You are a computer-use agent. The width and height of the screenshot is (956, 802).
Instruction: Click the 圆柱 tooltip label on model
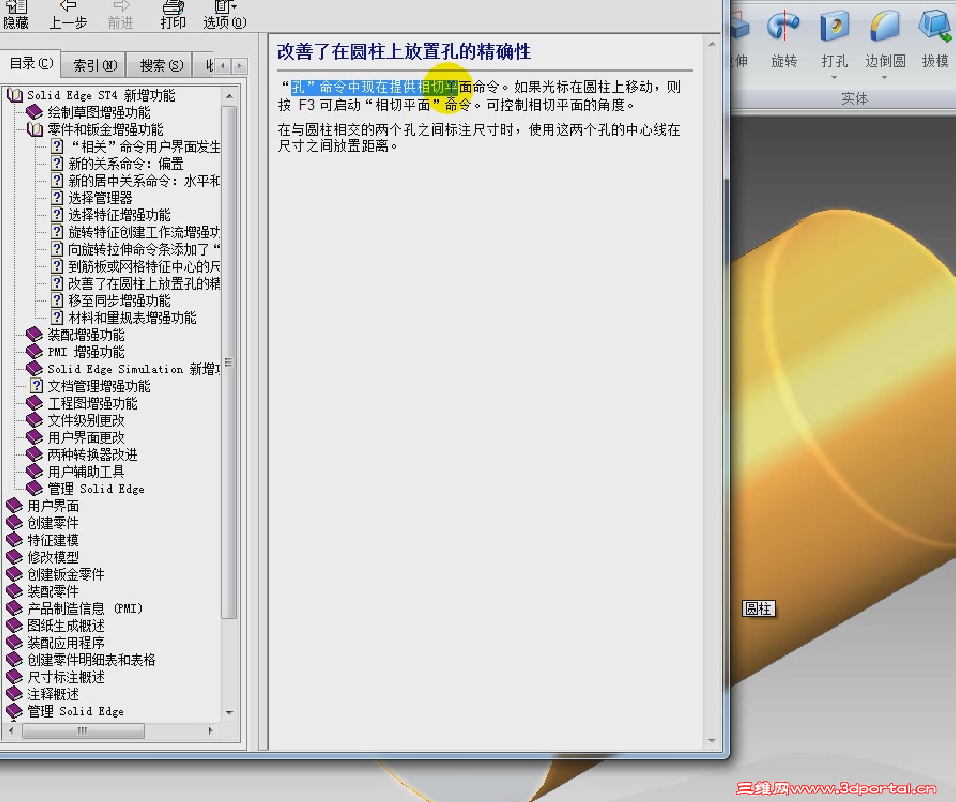click(758, 608)
